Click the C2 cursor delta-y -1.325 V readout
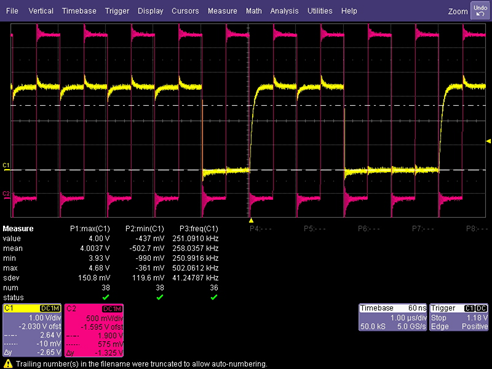 109,352
